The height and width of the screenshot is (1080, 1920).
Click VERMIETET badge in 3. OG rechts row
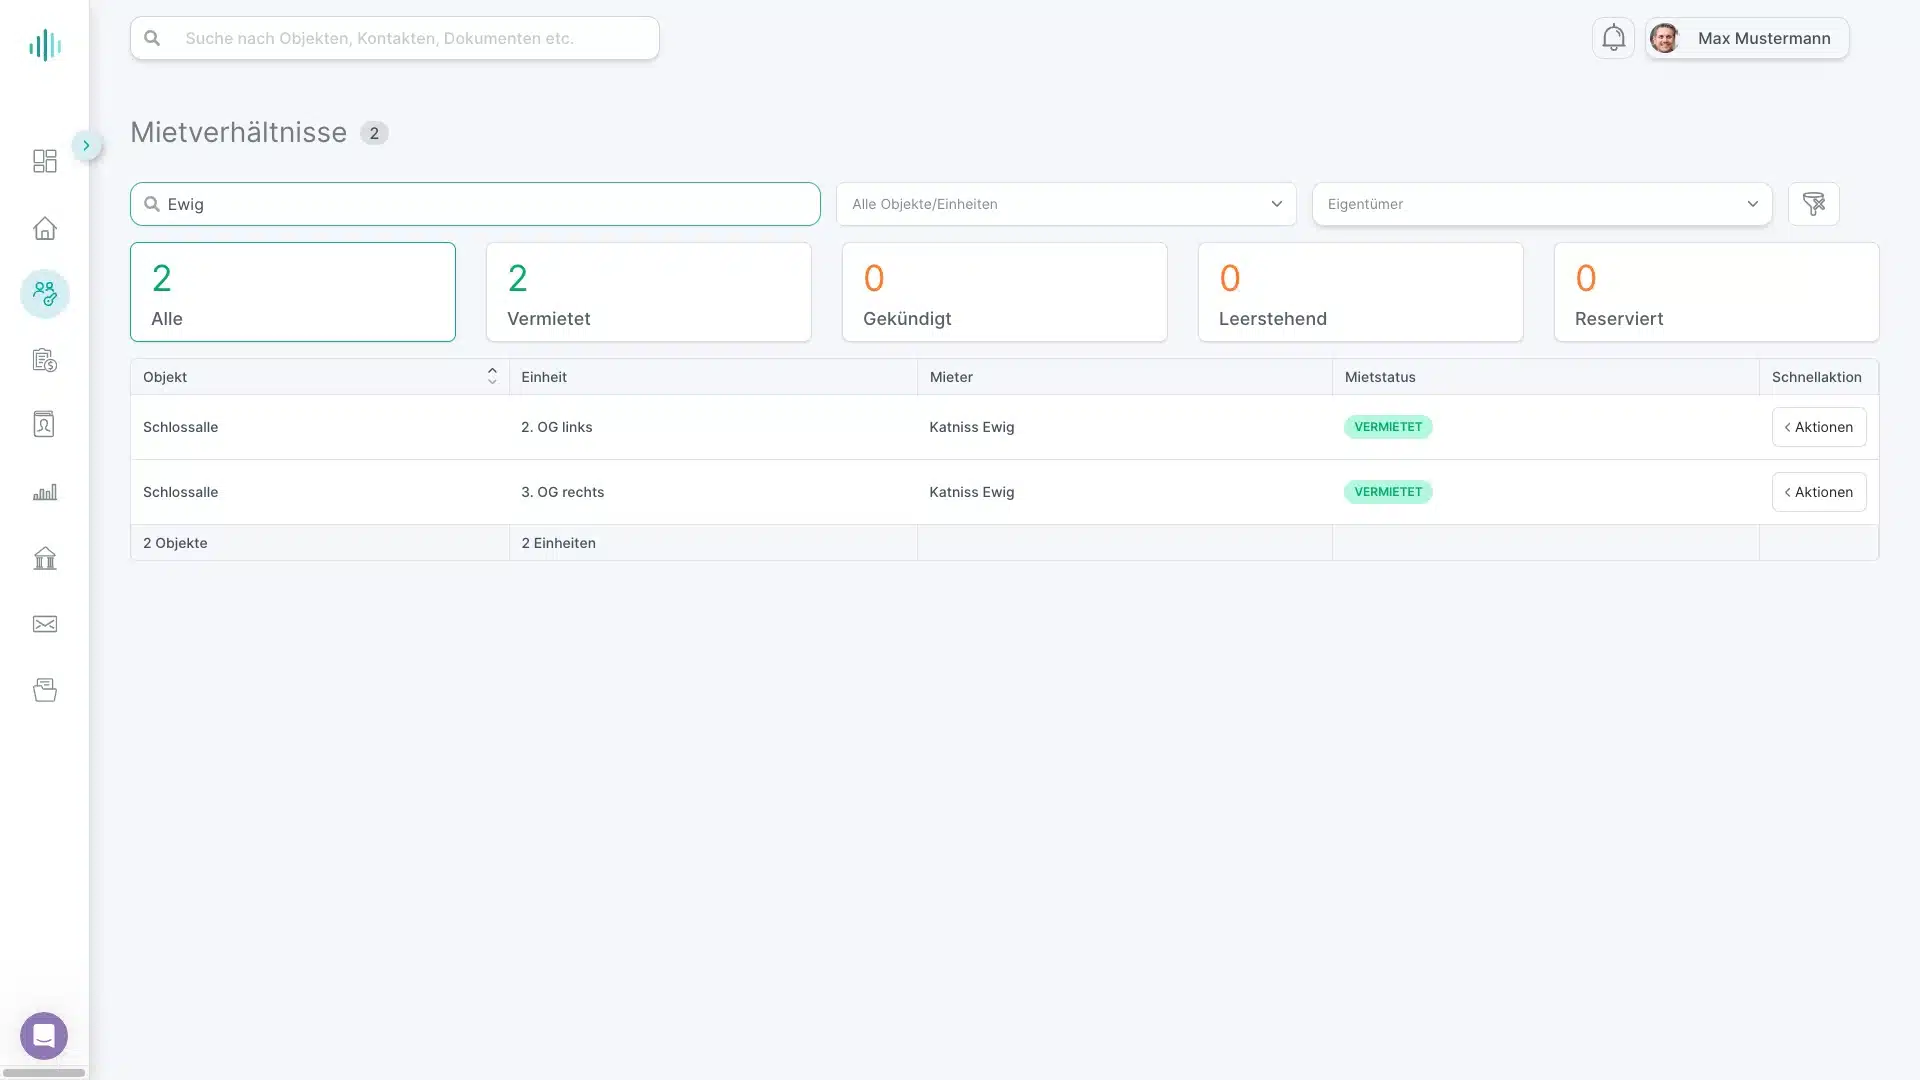point(1388,492)
